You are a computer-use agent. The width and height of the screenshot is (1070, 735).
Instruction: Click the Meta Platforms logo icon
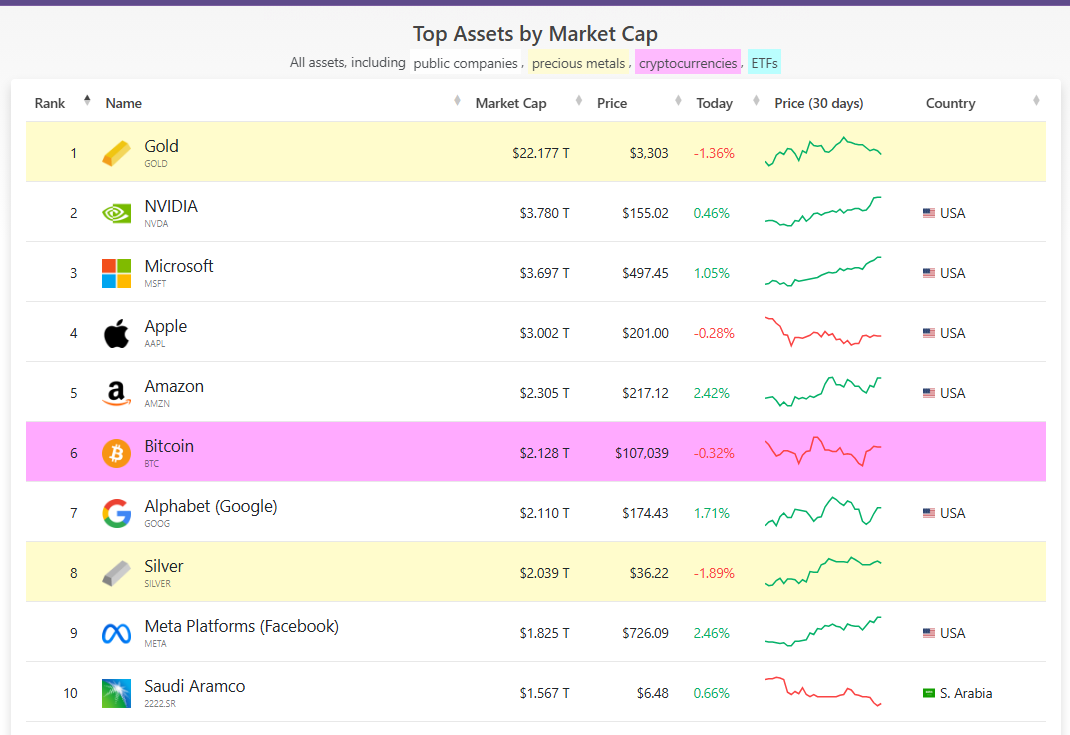(x=116, y=633)
